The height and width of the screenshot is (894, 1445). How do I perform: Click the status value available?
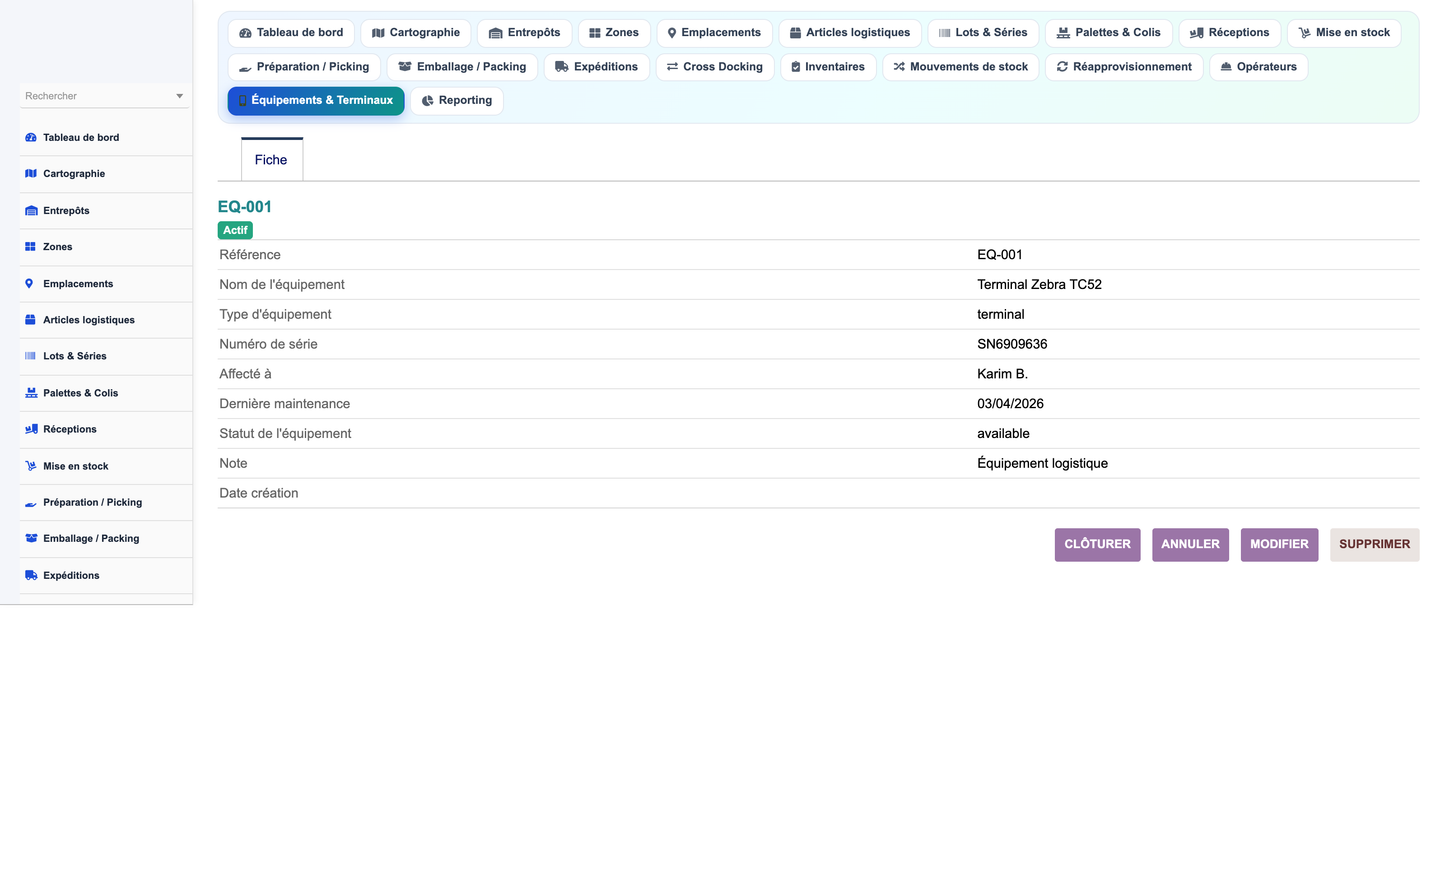click(1003, 434)
